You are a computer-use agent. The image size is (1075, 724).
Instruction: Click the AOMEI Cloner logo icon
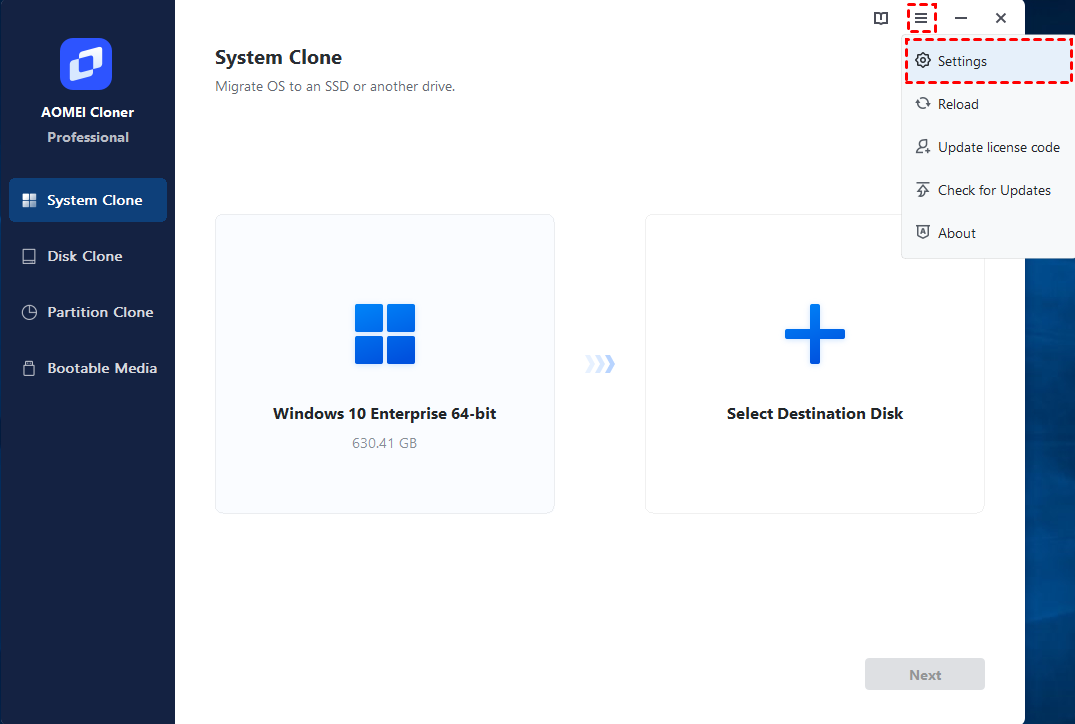point(86,64)
